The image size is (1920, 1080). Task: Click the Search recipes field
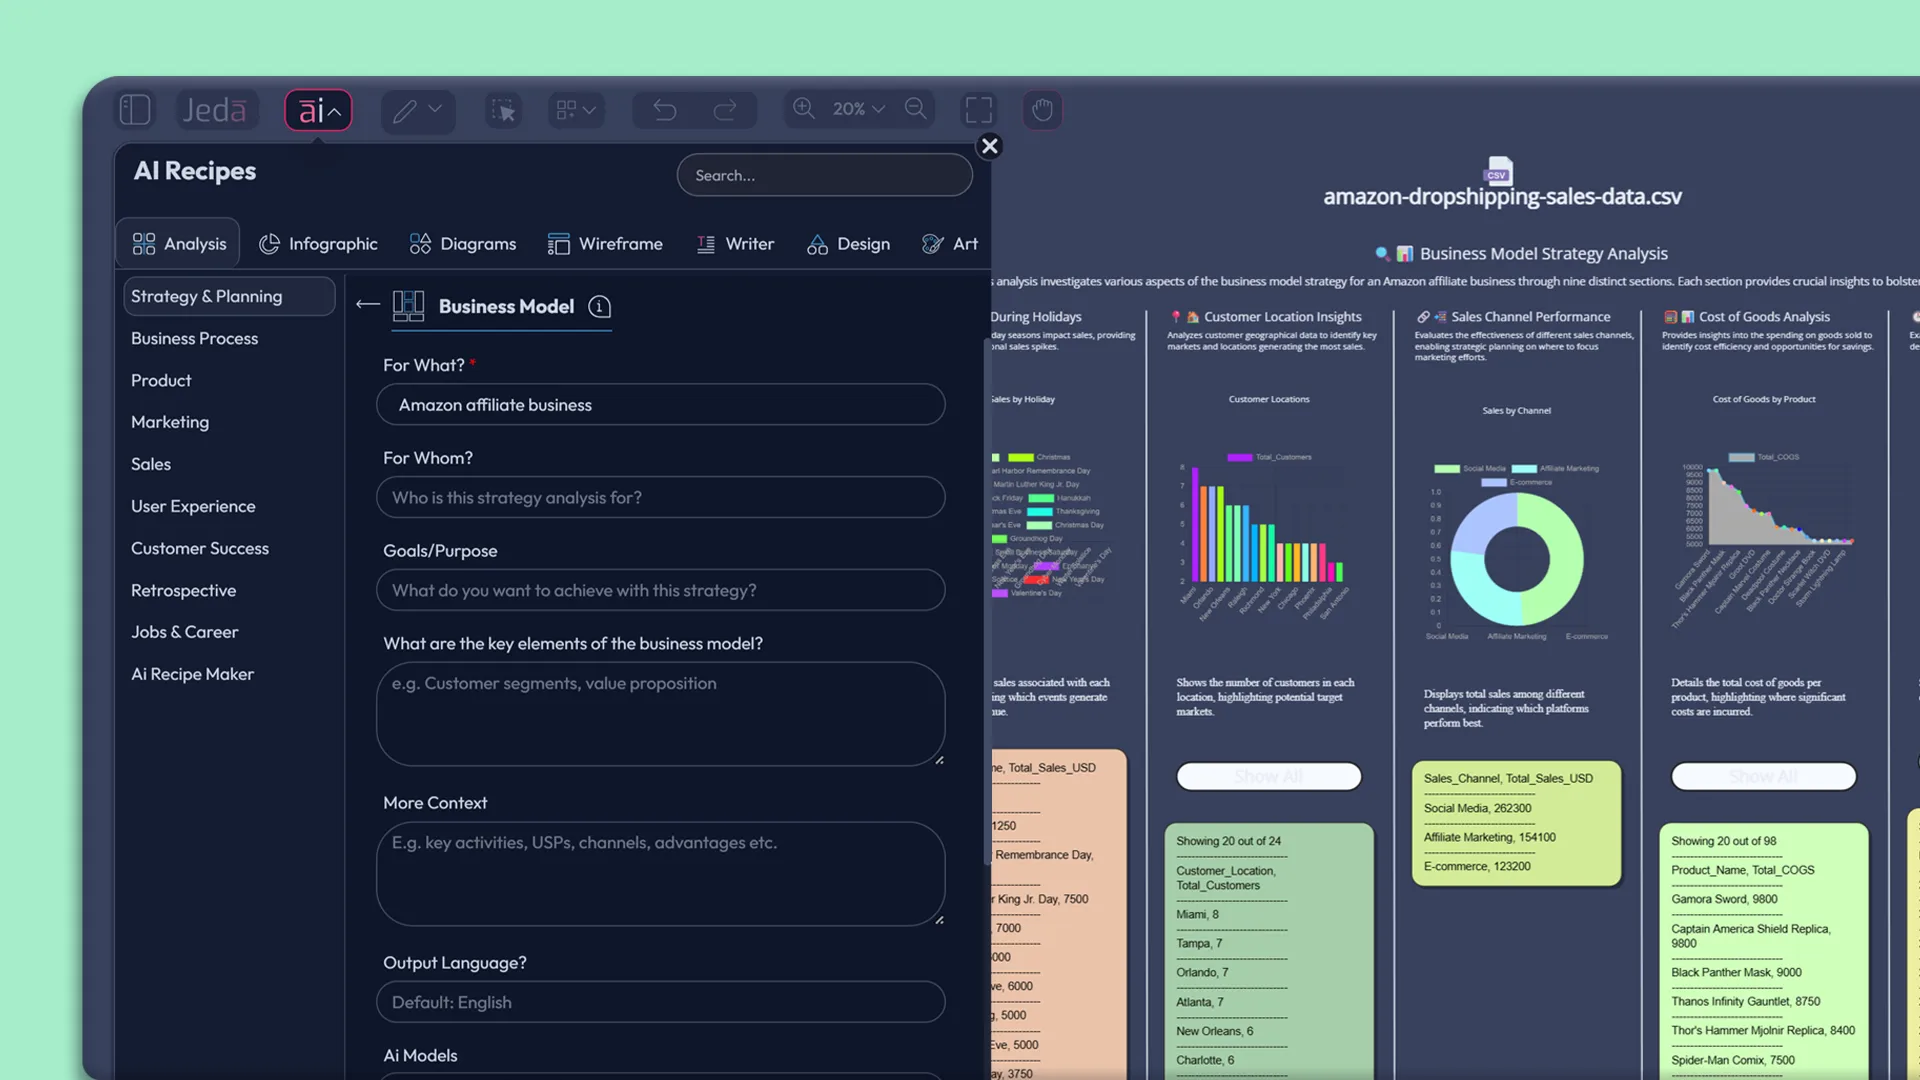point(824,175)
